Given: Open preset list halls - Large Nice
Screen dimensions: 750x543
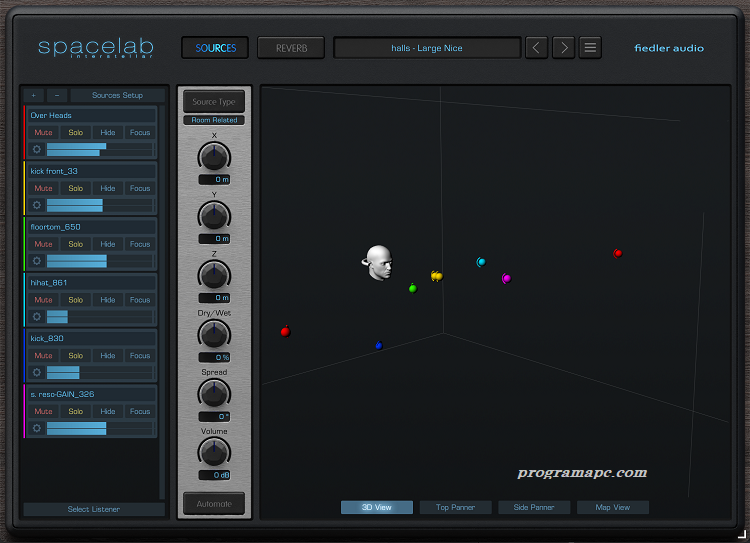Looking at the screenshot, I should pyautogui.click(x=427, y=48).
